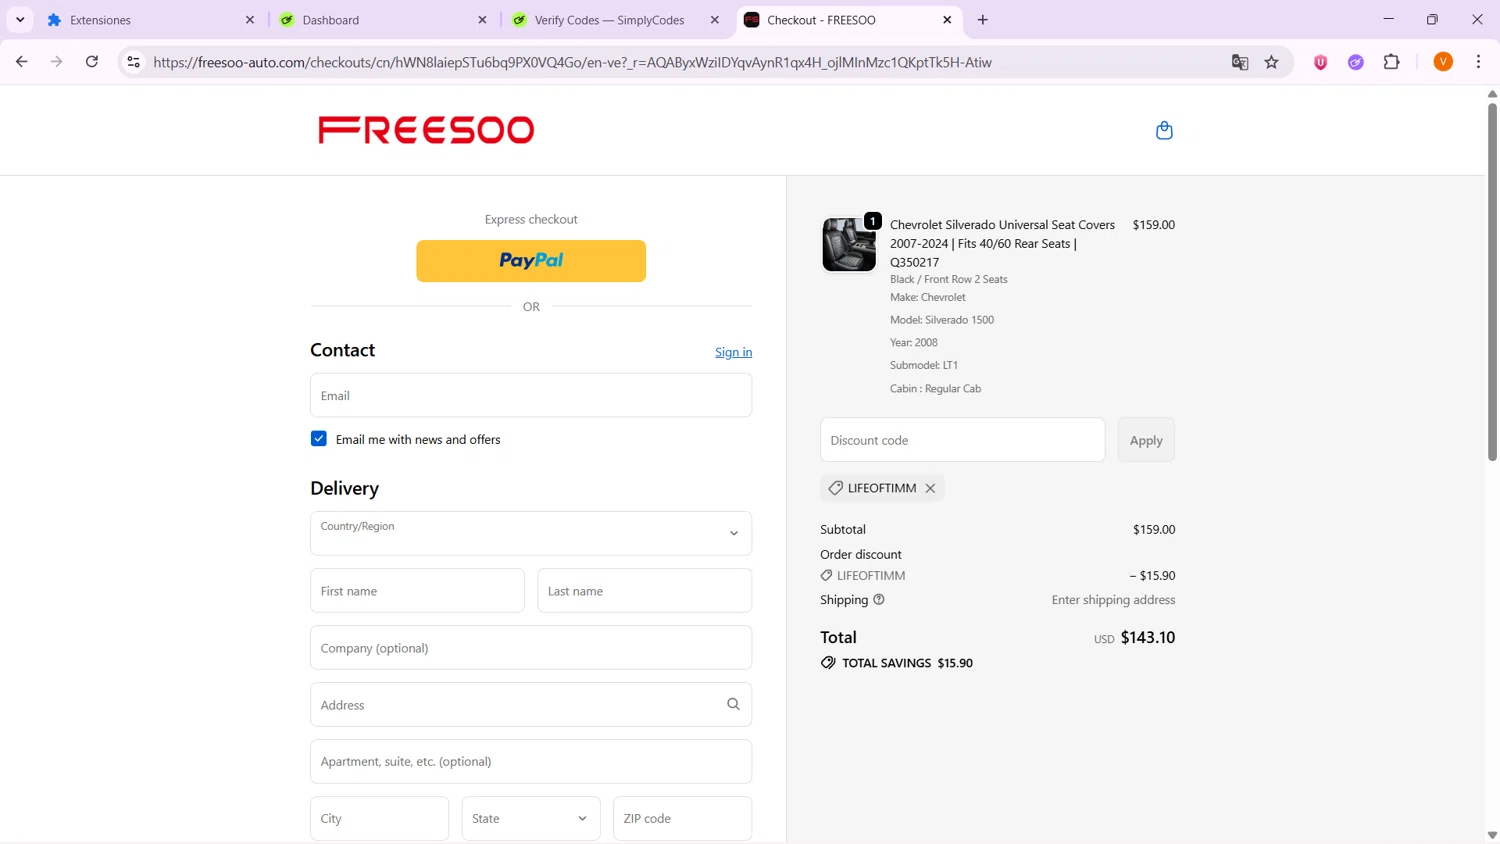Toggle Email me with news and offers
This screenshot has height=844, width=1500.
pyautogui.click(x=319, y=439)
